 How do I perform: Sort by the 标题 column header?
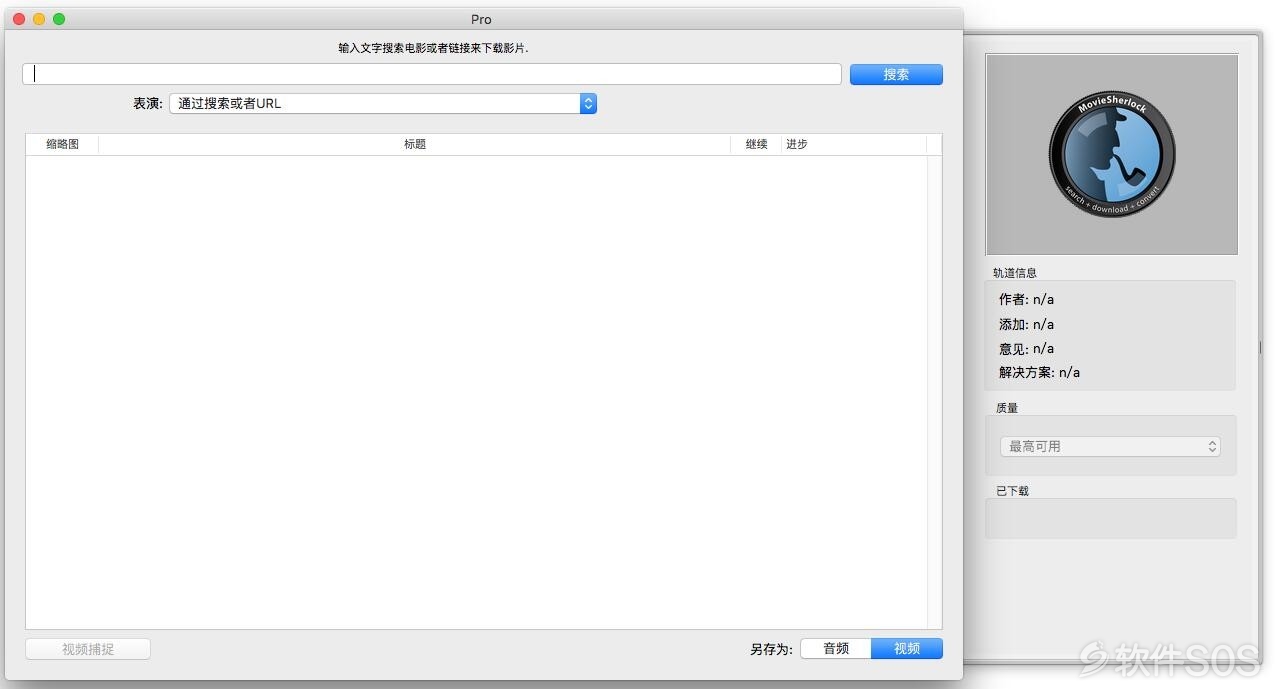pos(415,144)
